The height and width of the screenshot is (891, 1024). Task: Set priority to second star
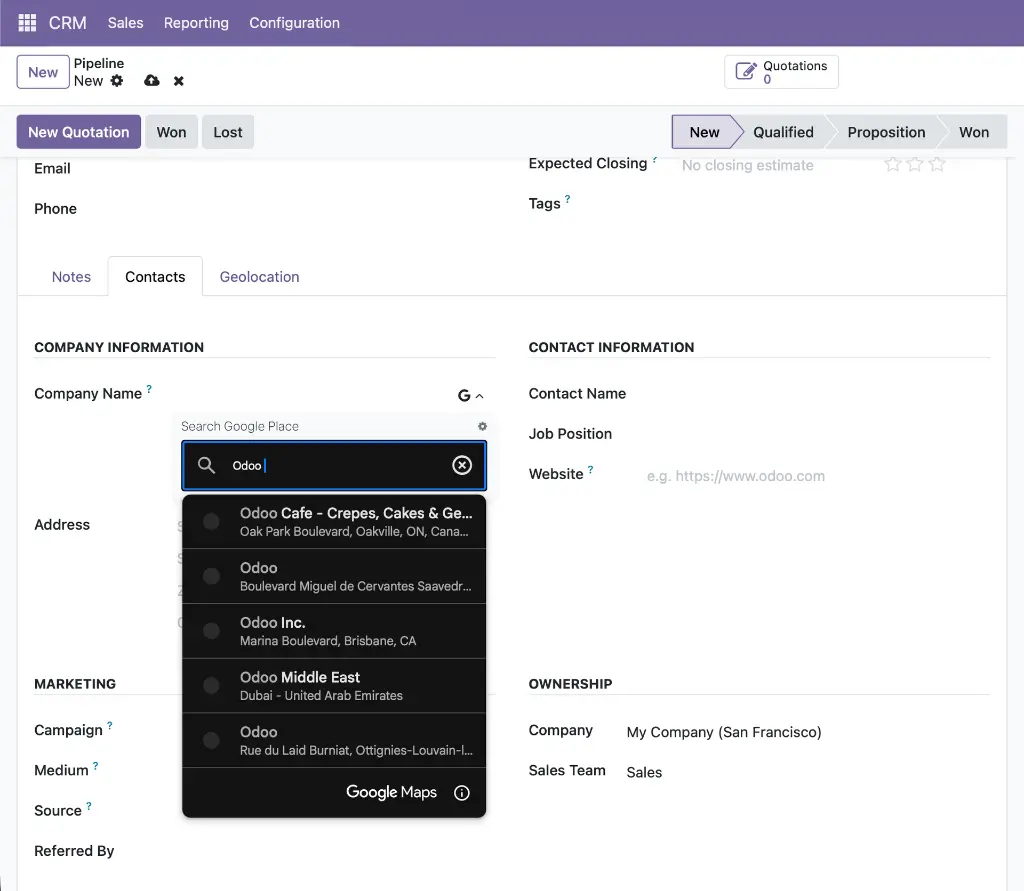coord(915,164)
